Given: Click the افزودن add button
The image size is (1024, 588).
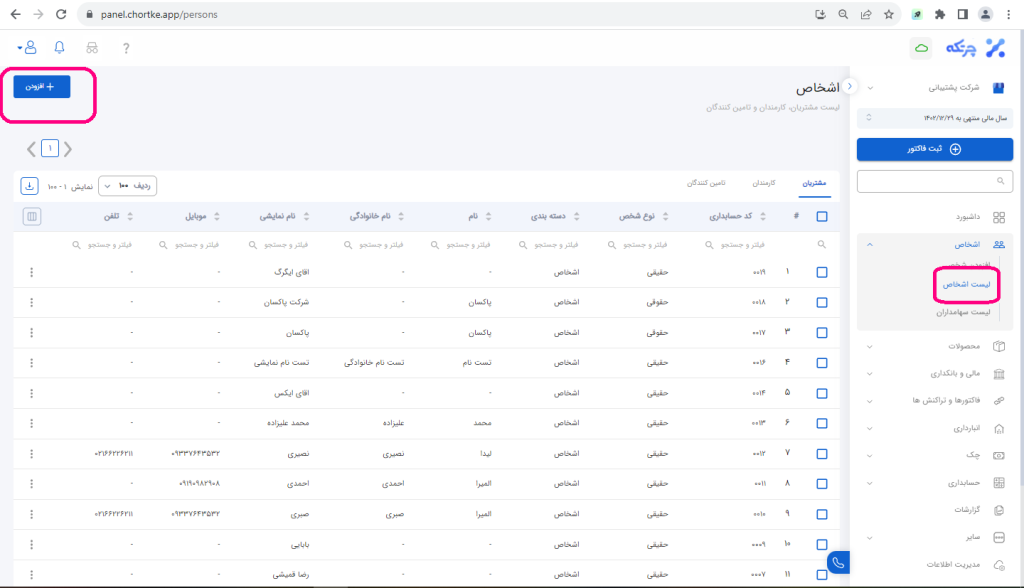Looking at the screenshot, I should click(x=42, y=87).
